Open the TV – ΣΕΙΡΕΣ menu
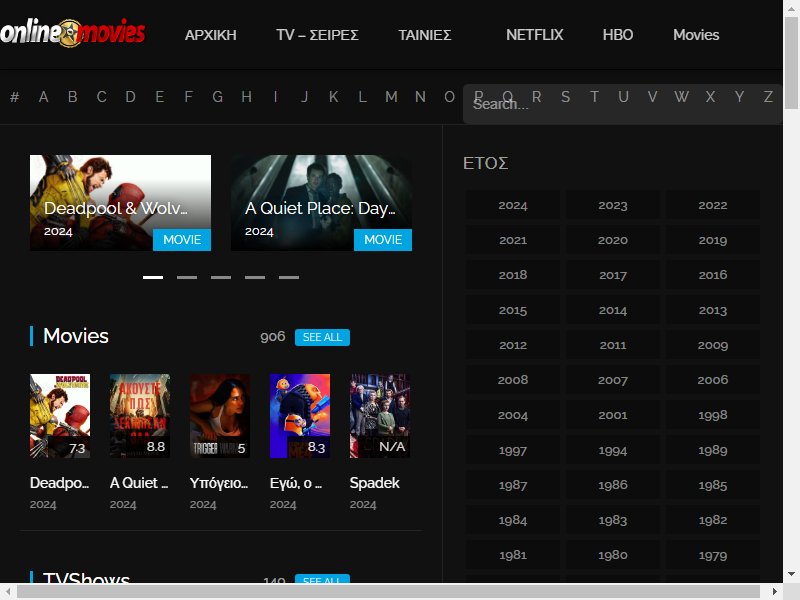The width and height of the screenshot is (800, 600). [x=317, y=35]
